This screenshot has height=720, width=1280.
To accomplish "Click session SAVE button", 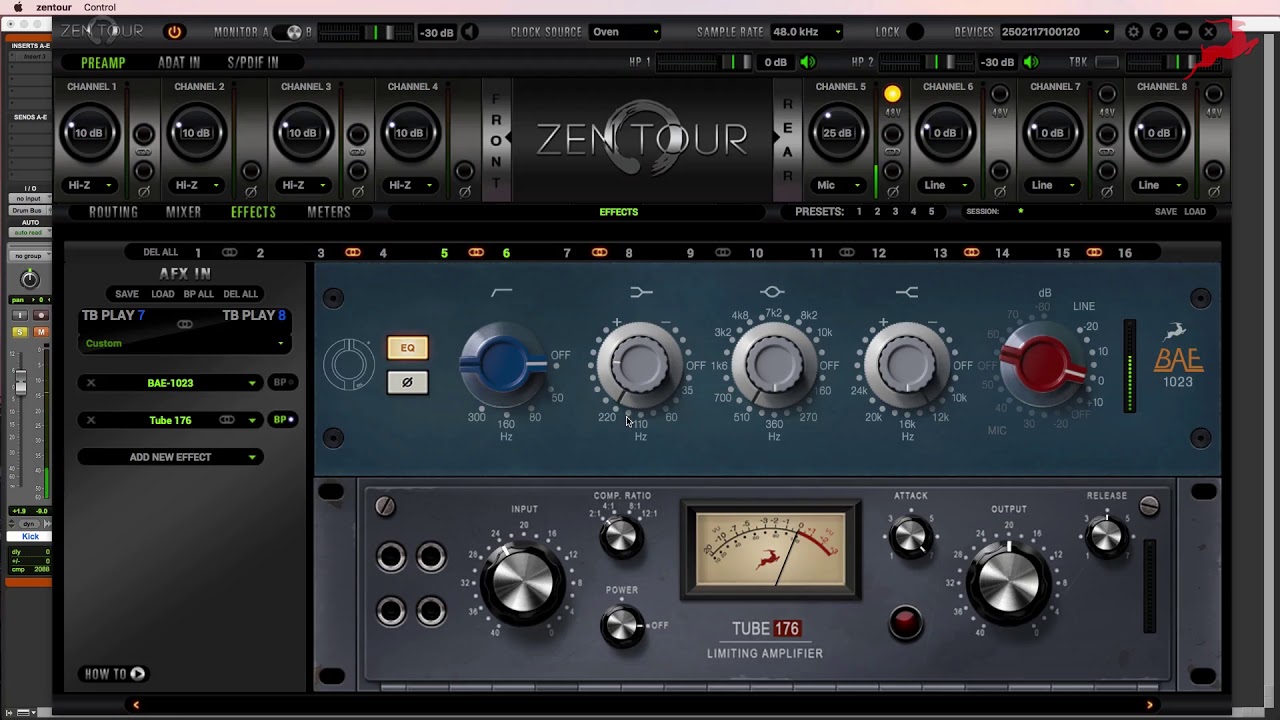I will [1166, 212].
